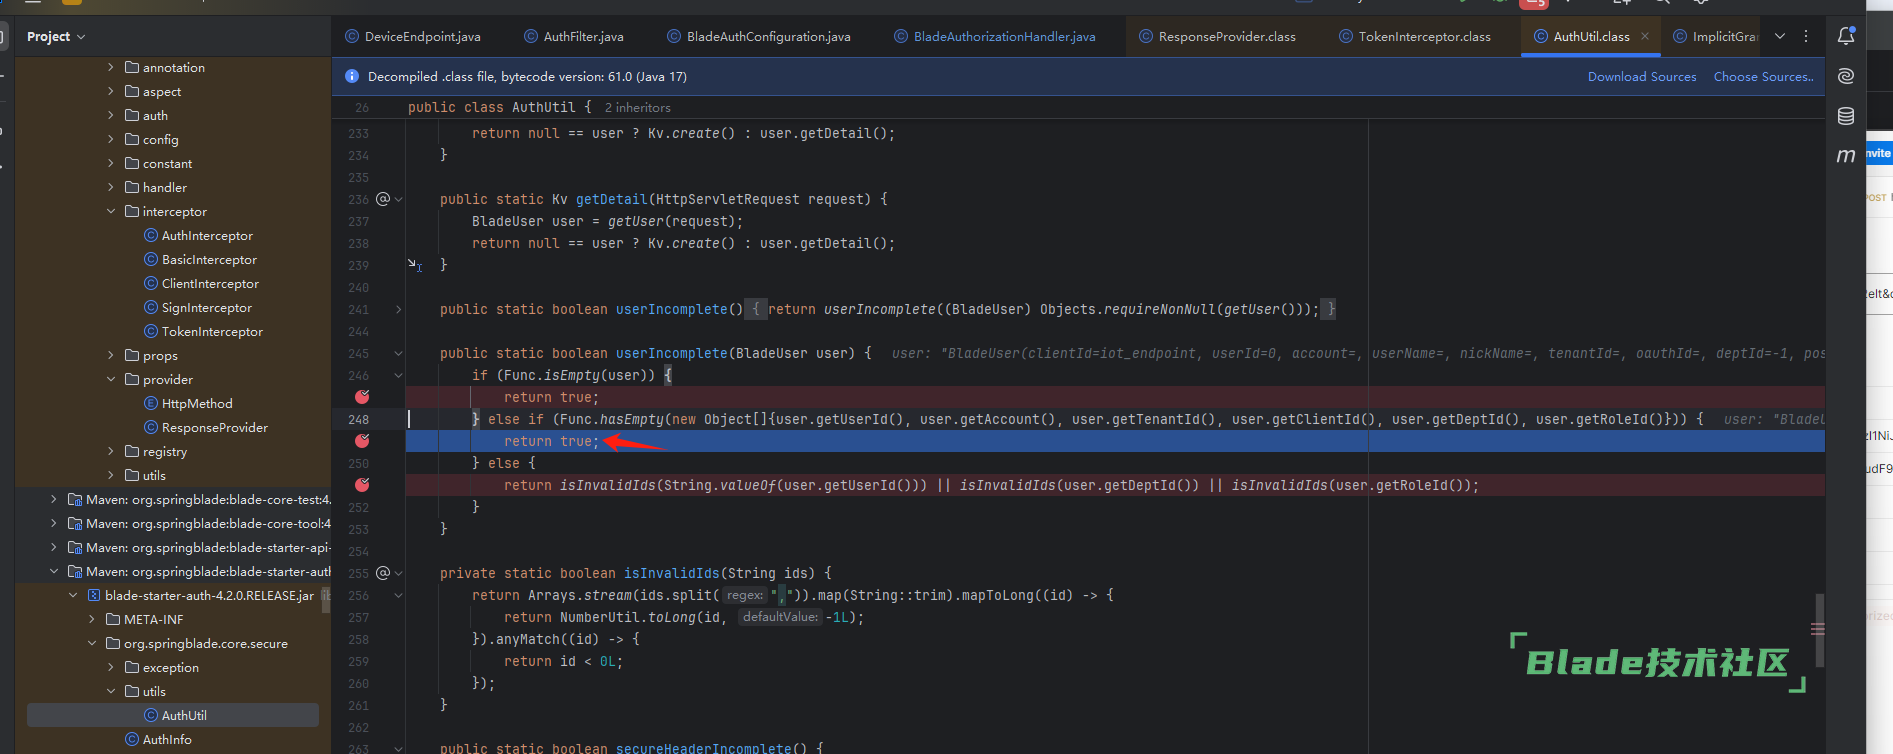This screenshot has height=754, width=1893.
Task: Expand the exception folder
Action: (111, 667)
